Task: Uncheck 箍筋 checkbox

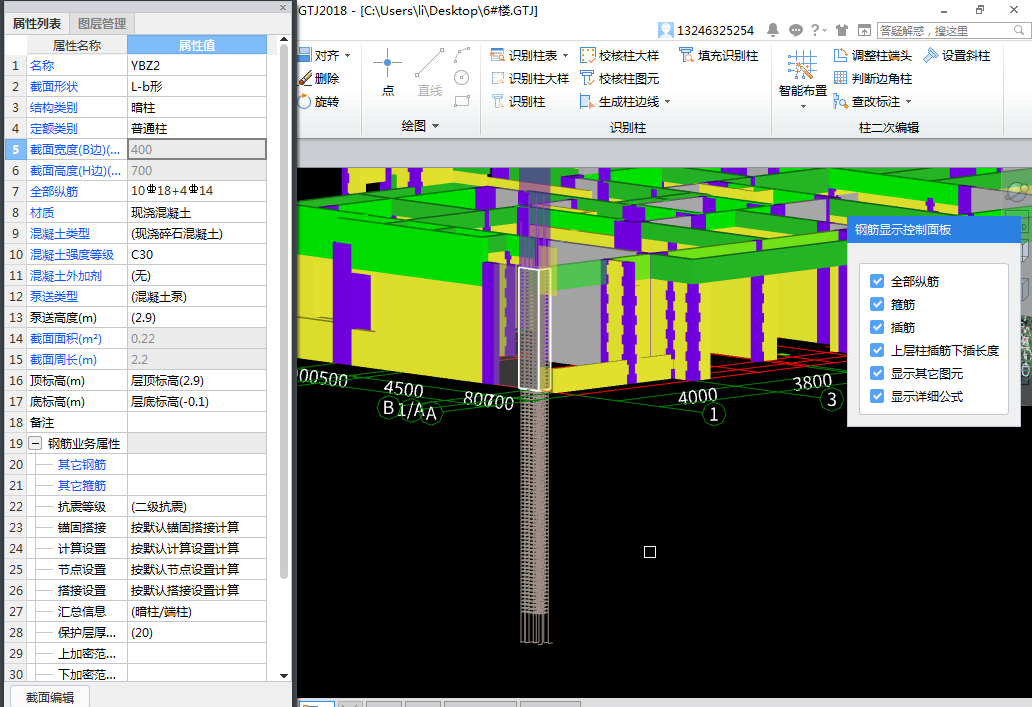Action: [x=877, y=304]
